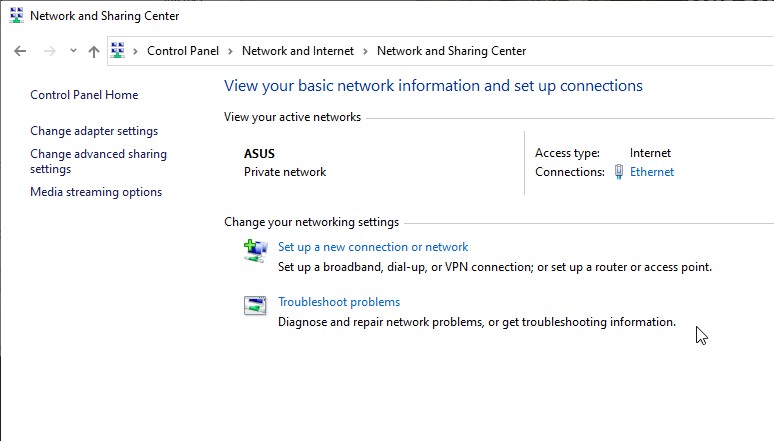Screen dimensions: 774x441
Task: Open the recent locations dropdown arrow
Action: (73, 50)
